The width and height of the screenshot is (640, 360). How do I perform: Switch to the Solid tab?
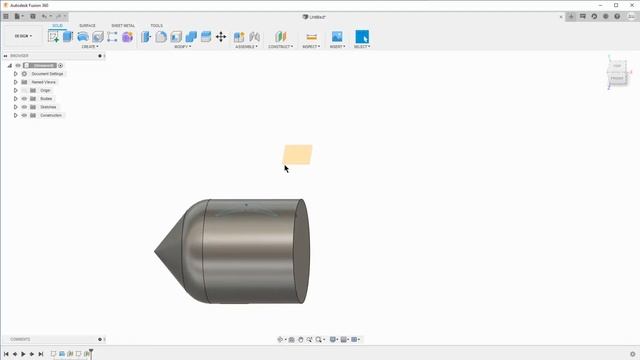[x=58, y=25]
